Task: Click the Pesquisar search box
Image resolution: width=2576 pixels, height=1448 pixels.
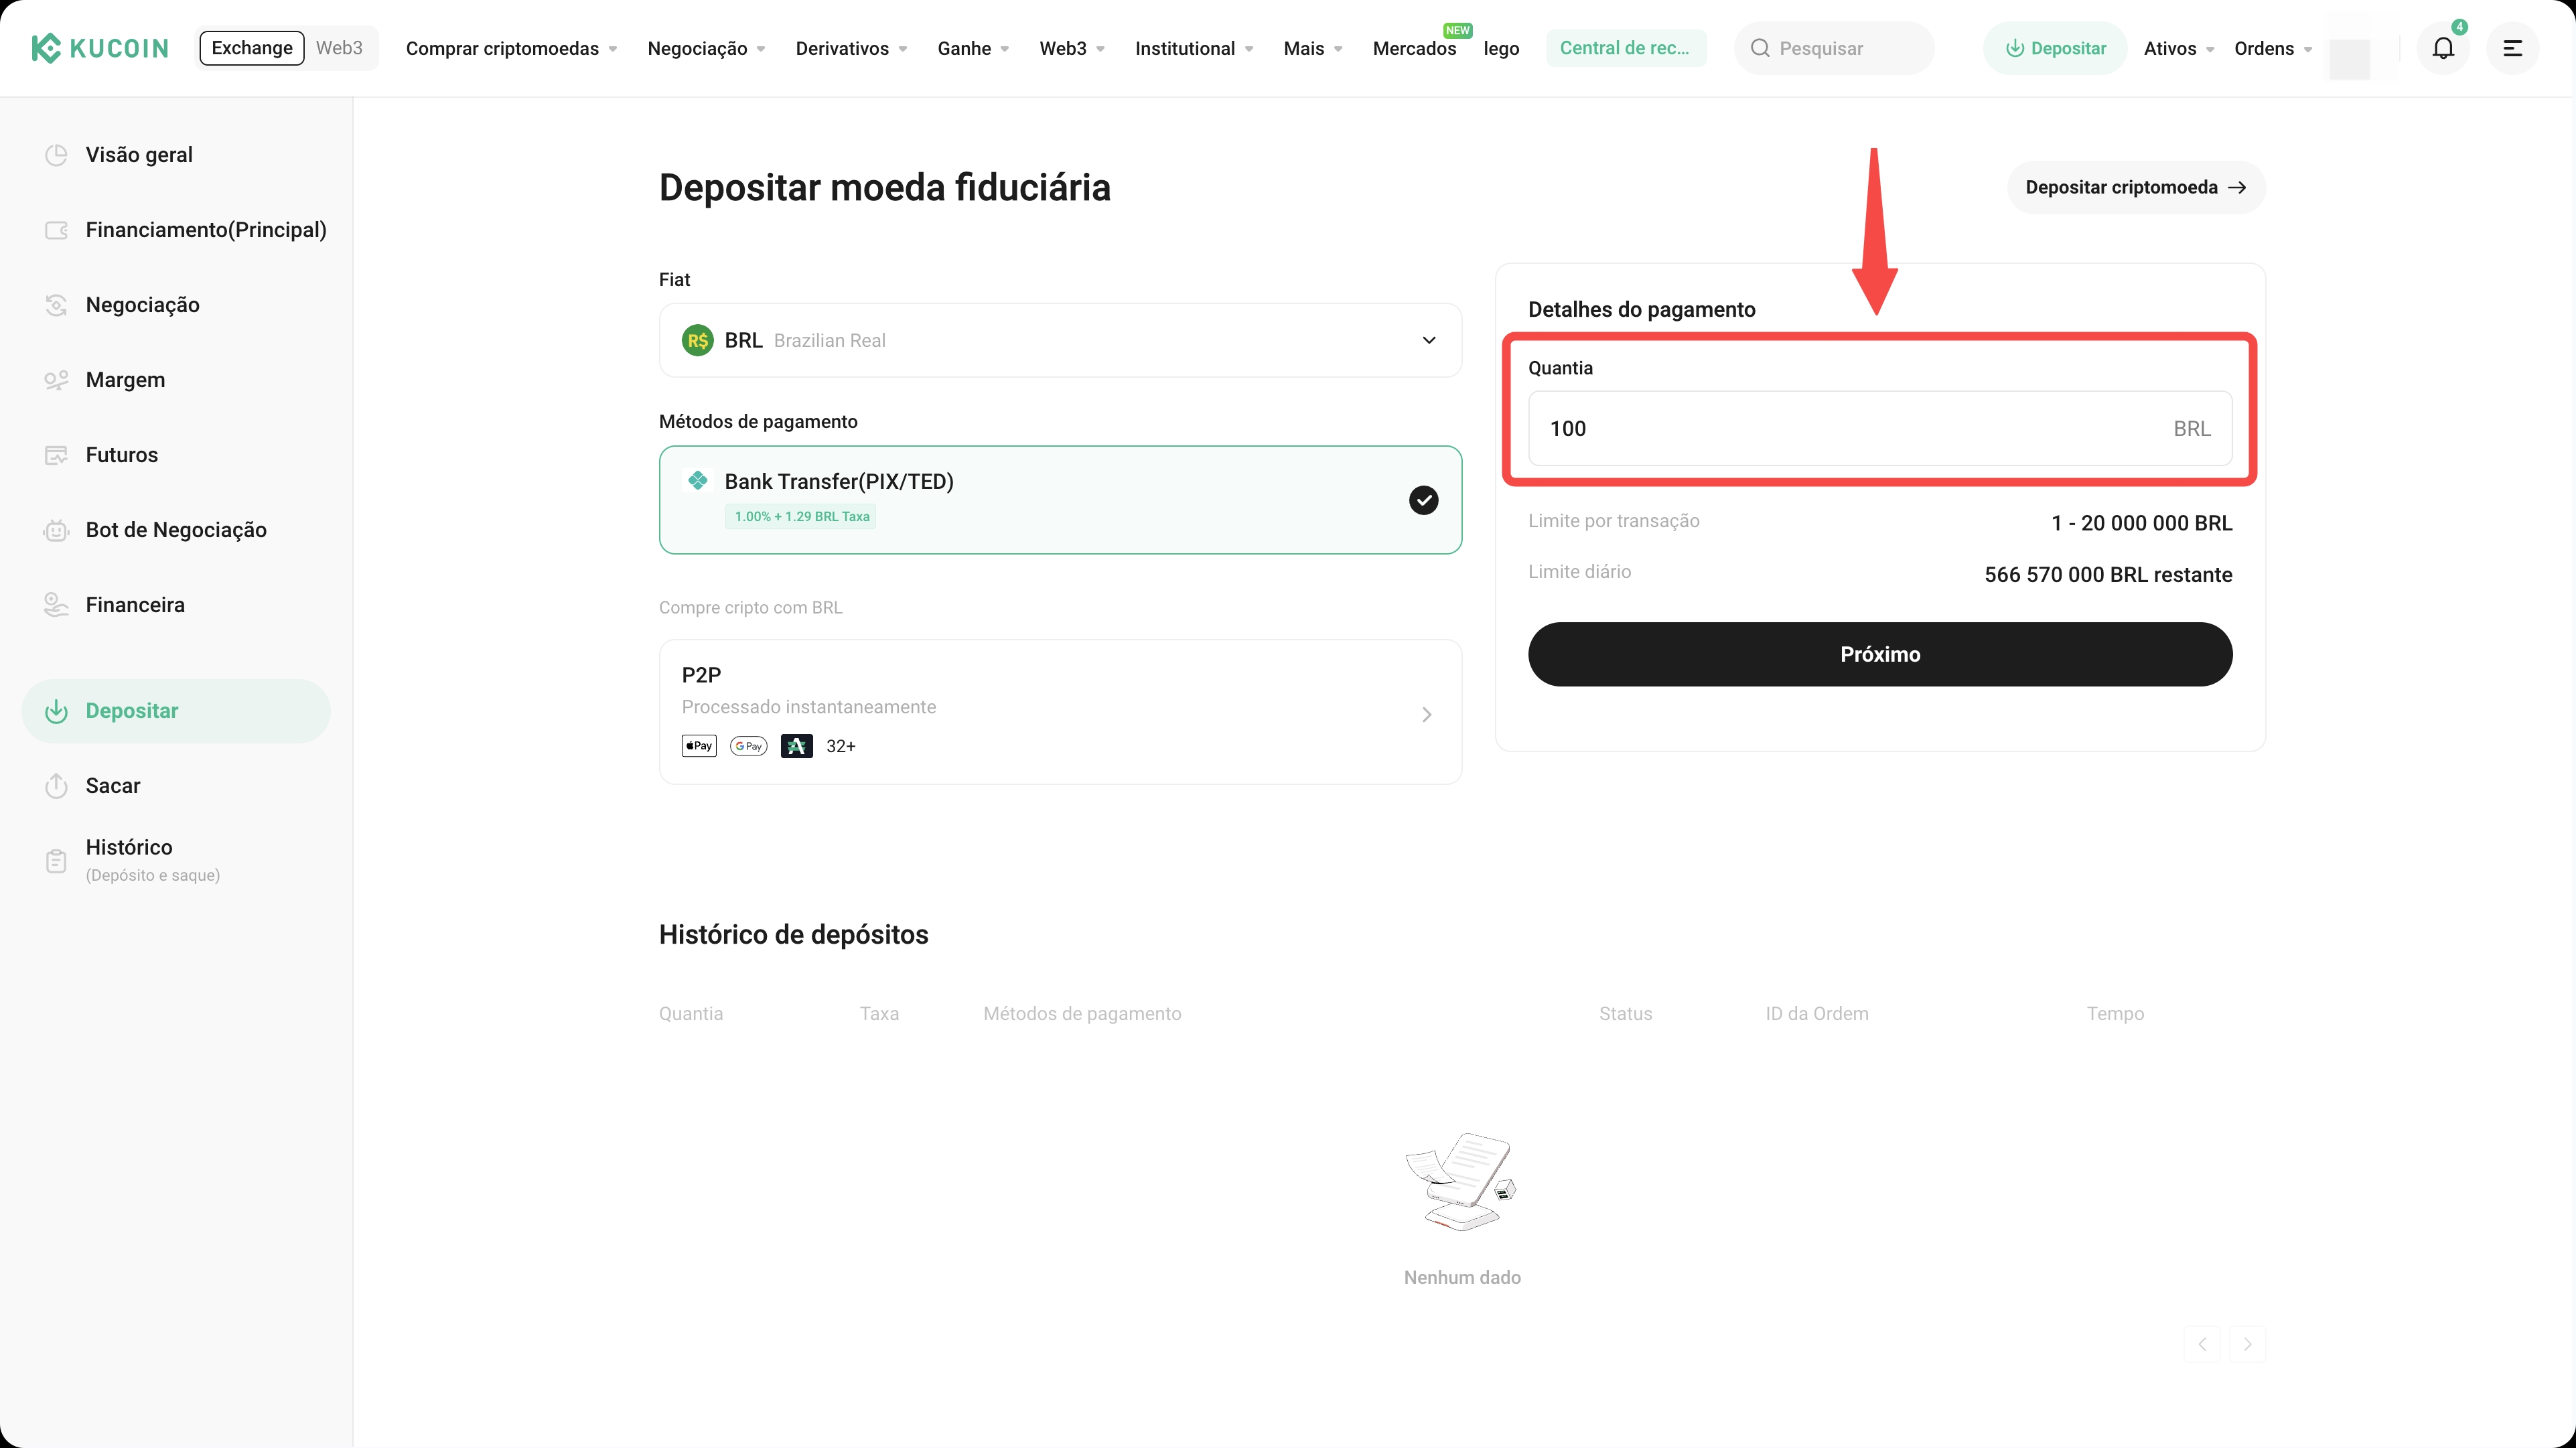Action: [1833, 48]
